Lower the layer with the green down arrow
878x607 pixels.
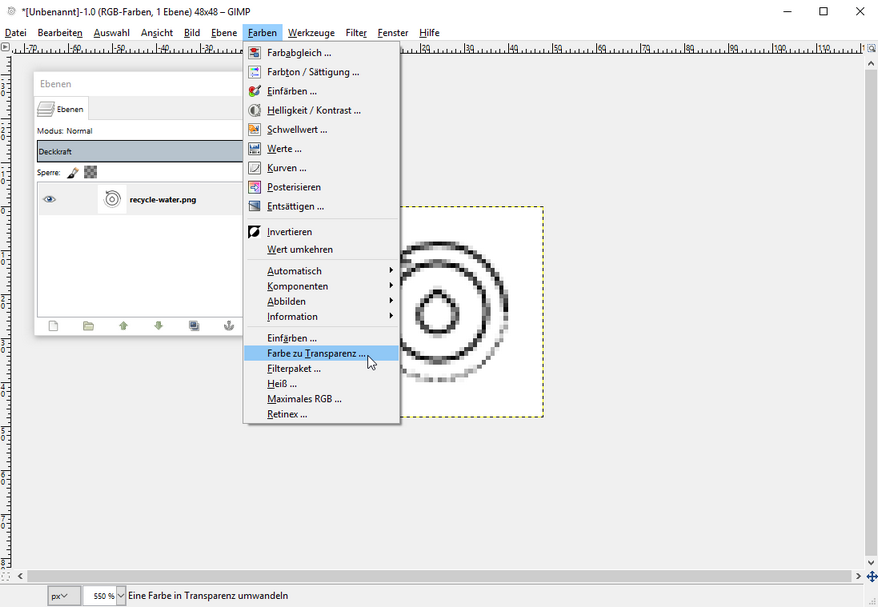tap(158, 325)
